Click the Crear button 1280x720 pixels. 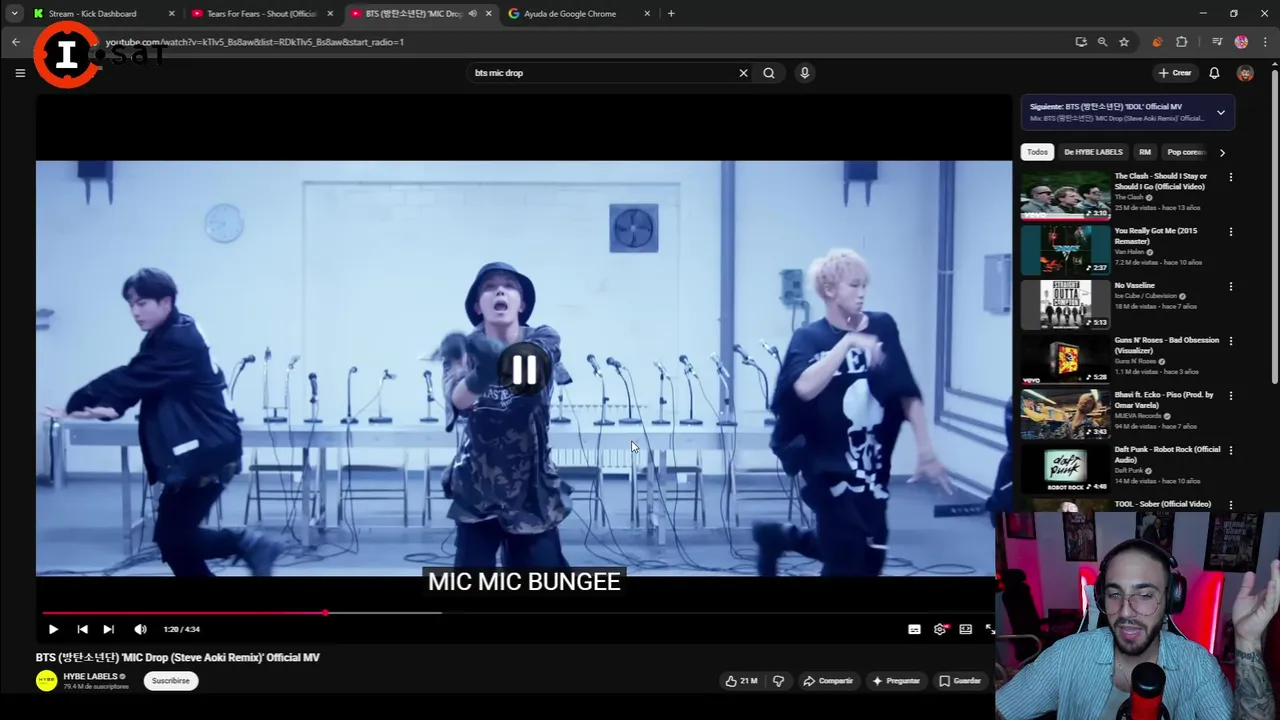point(1175,73)
